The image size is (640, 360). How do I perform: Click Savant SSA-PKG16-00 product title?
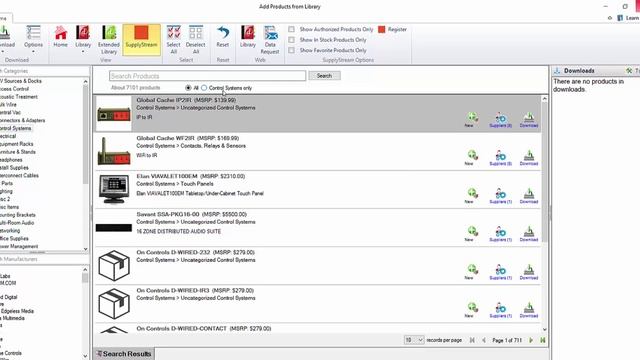[191, 214]
